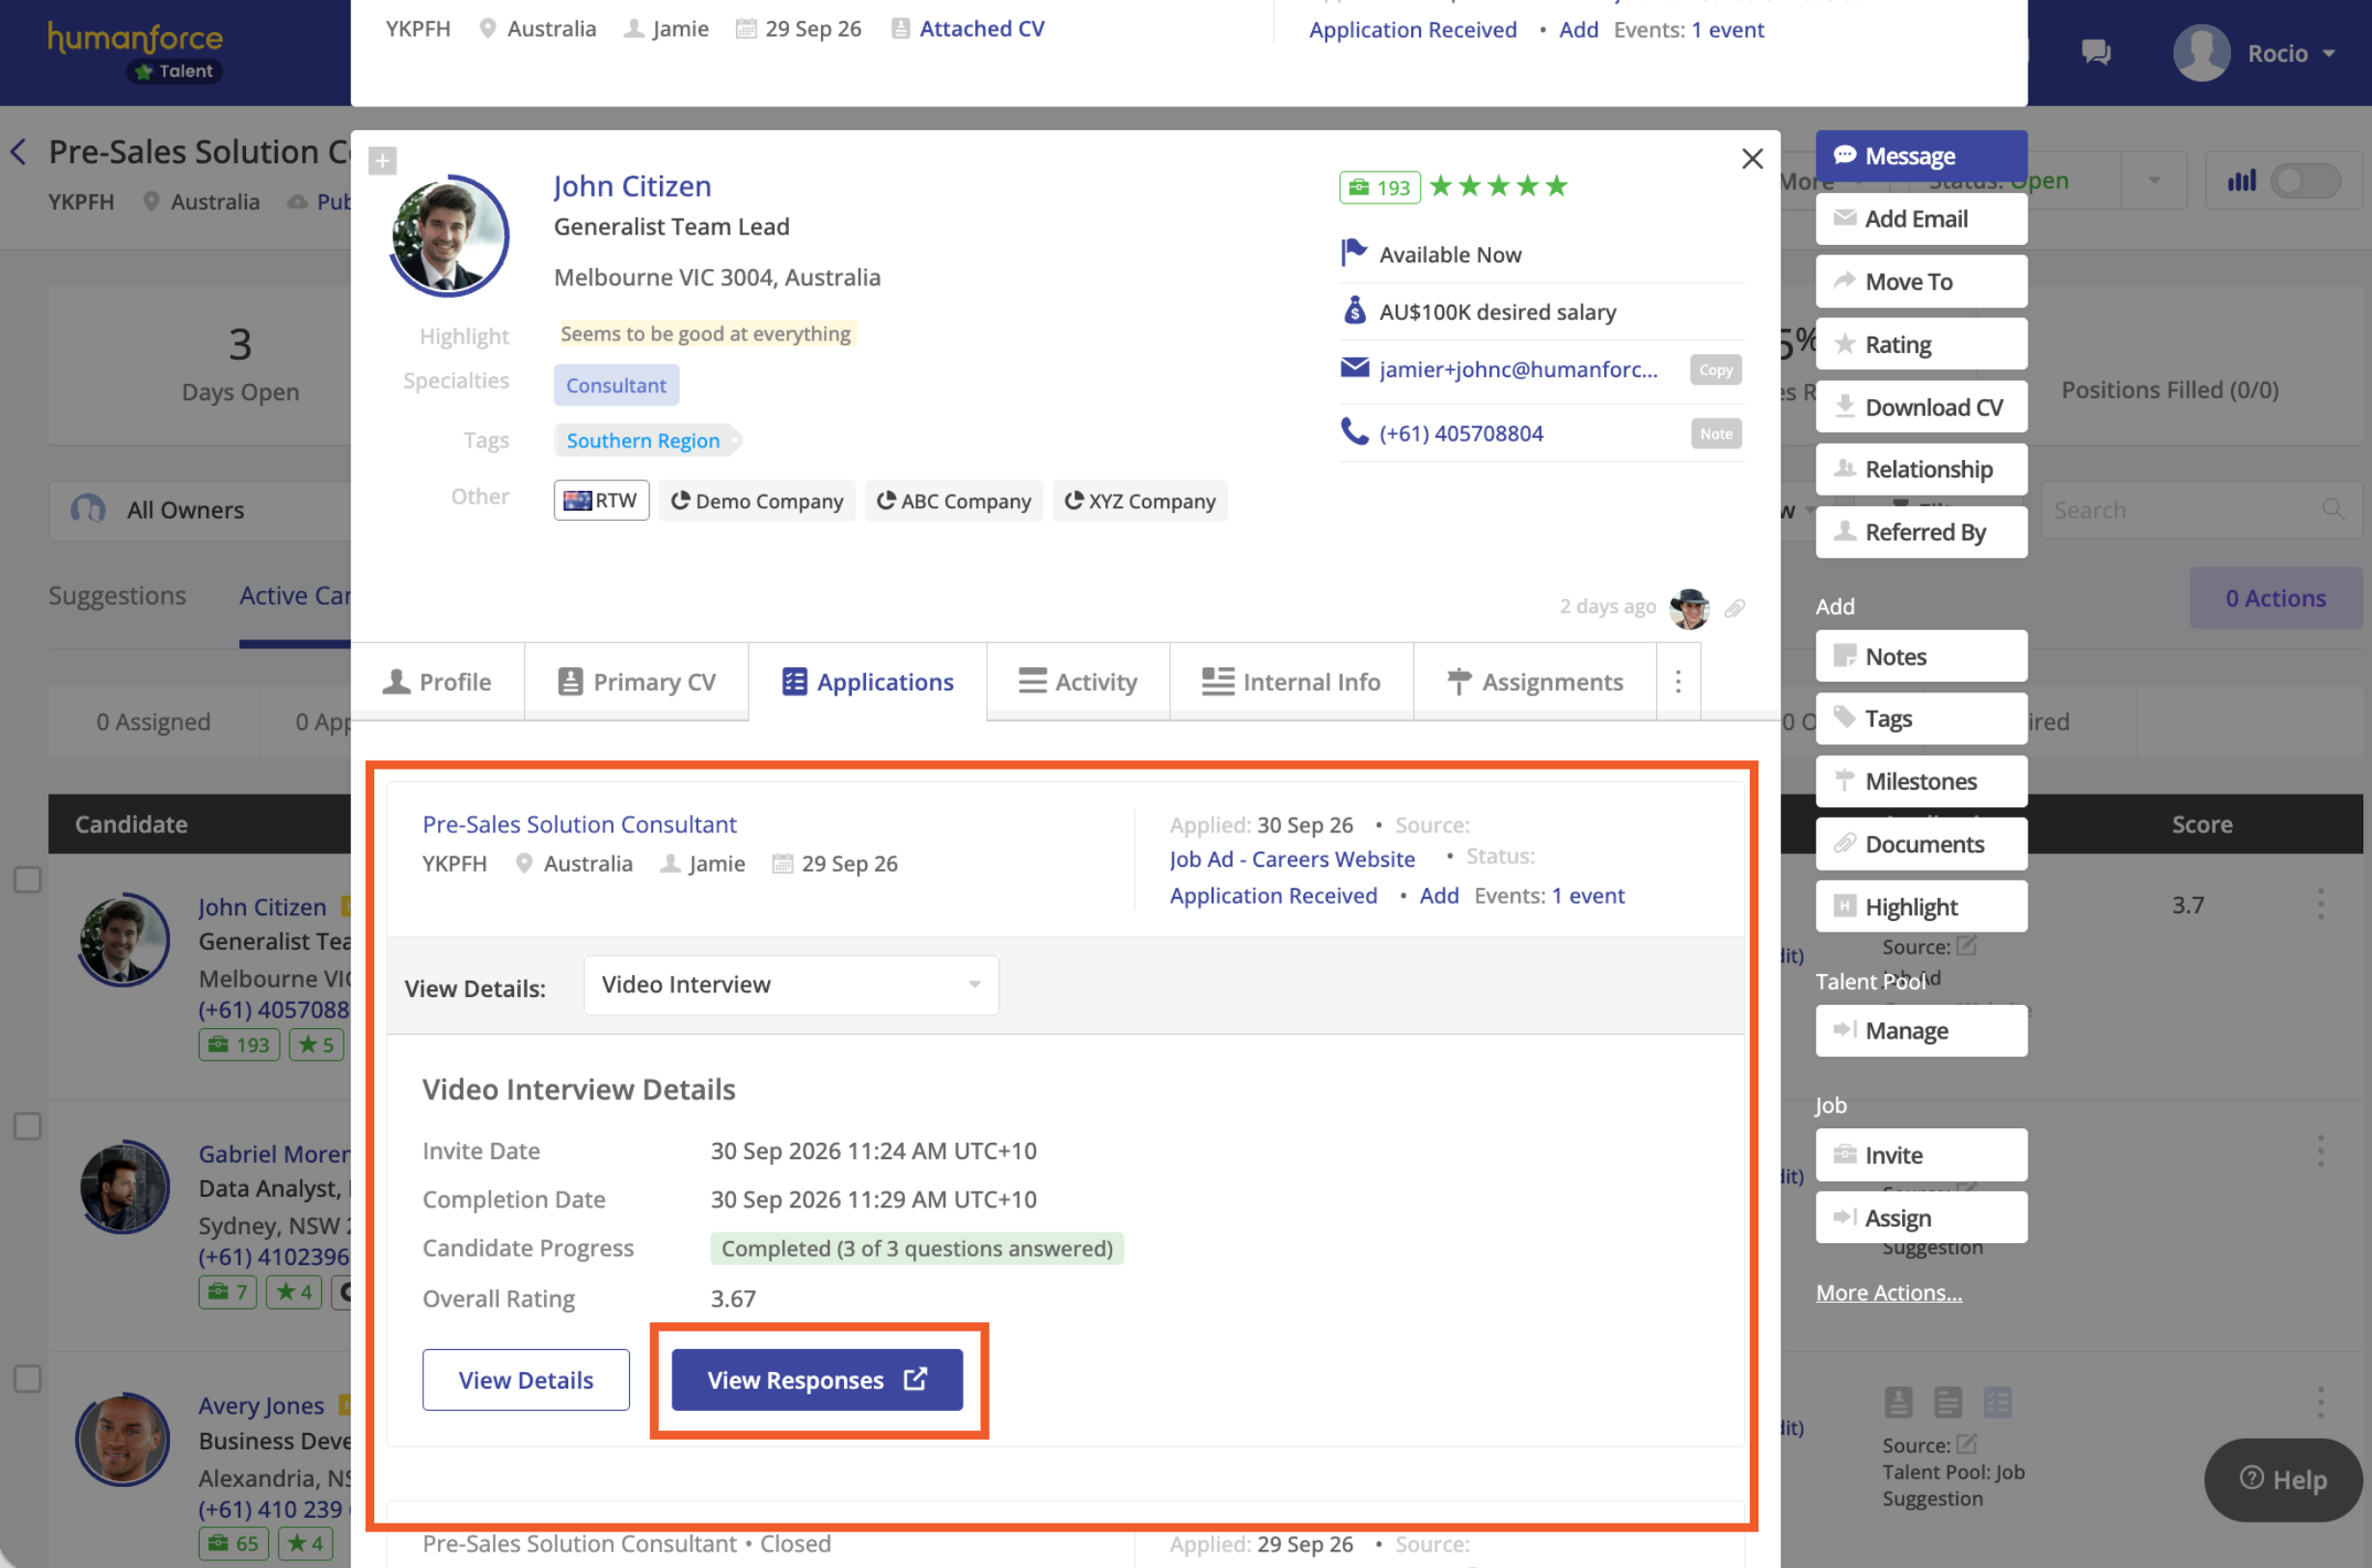Click the paperclip attachment icon near '2 days ago'
The image size is (2372, 1568).
(x=1735, y=608)
